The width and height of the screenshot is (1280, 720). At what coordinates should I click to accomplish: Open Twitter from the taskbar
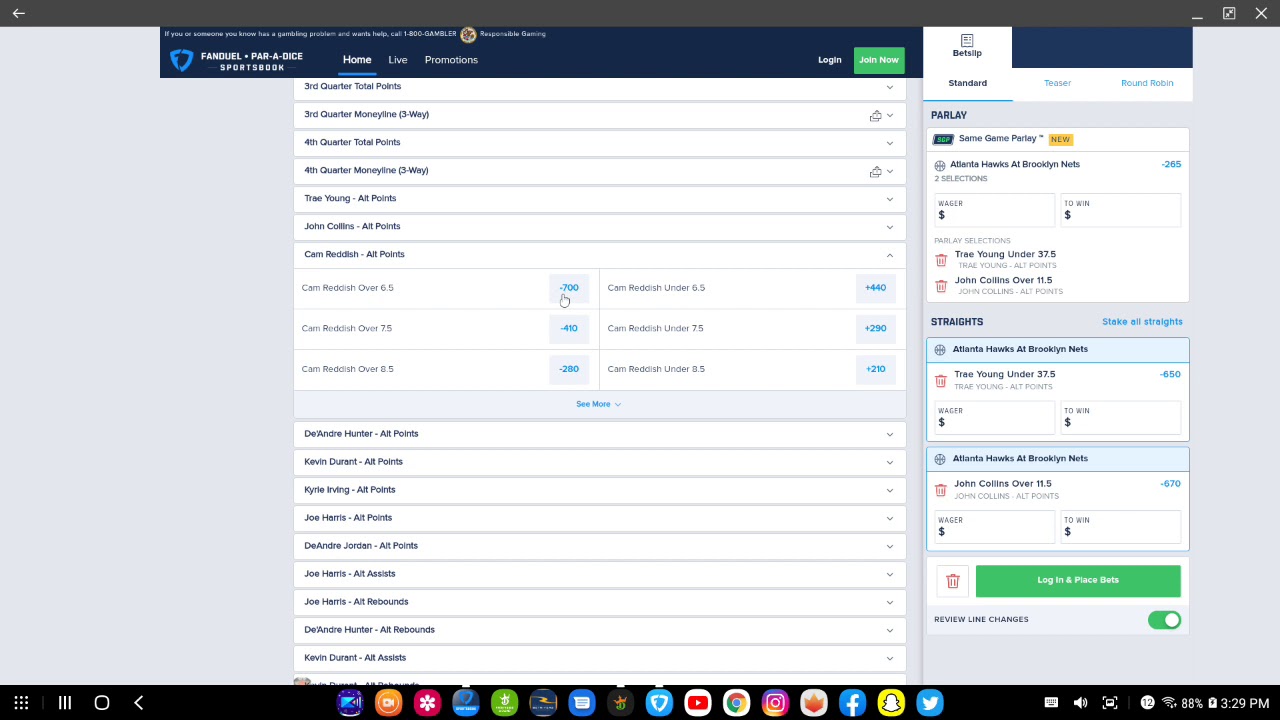click(930, 703)
